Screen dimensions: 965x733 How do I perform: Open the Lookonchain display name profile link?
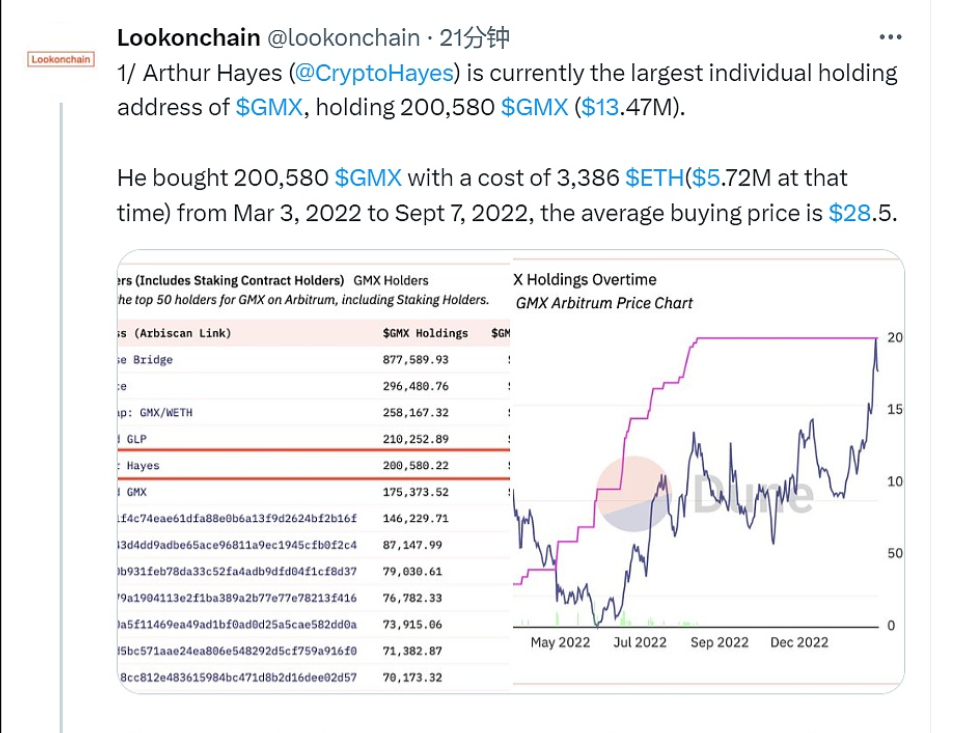(187, 38)
